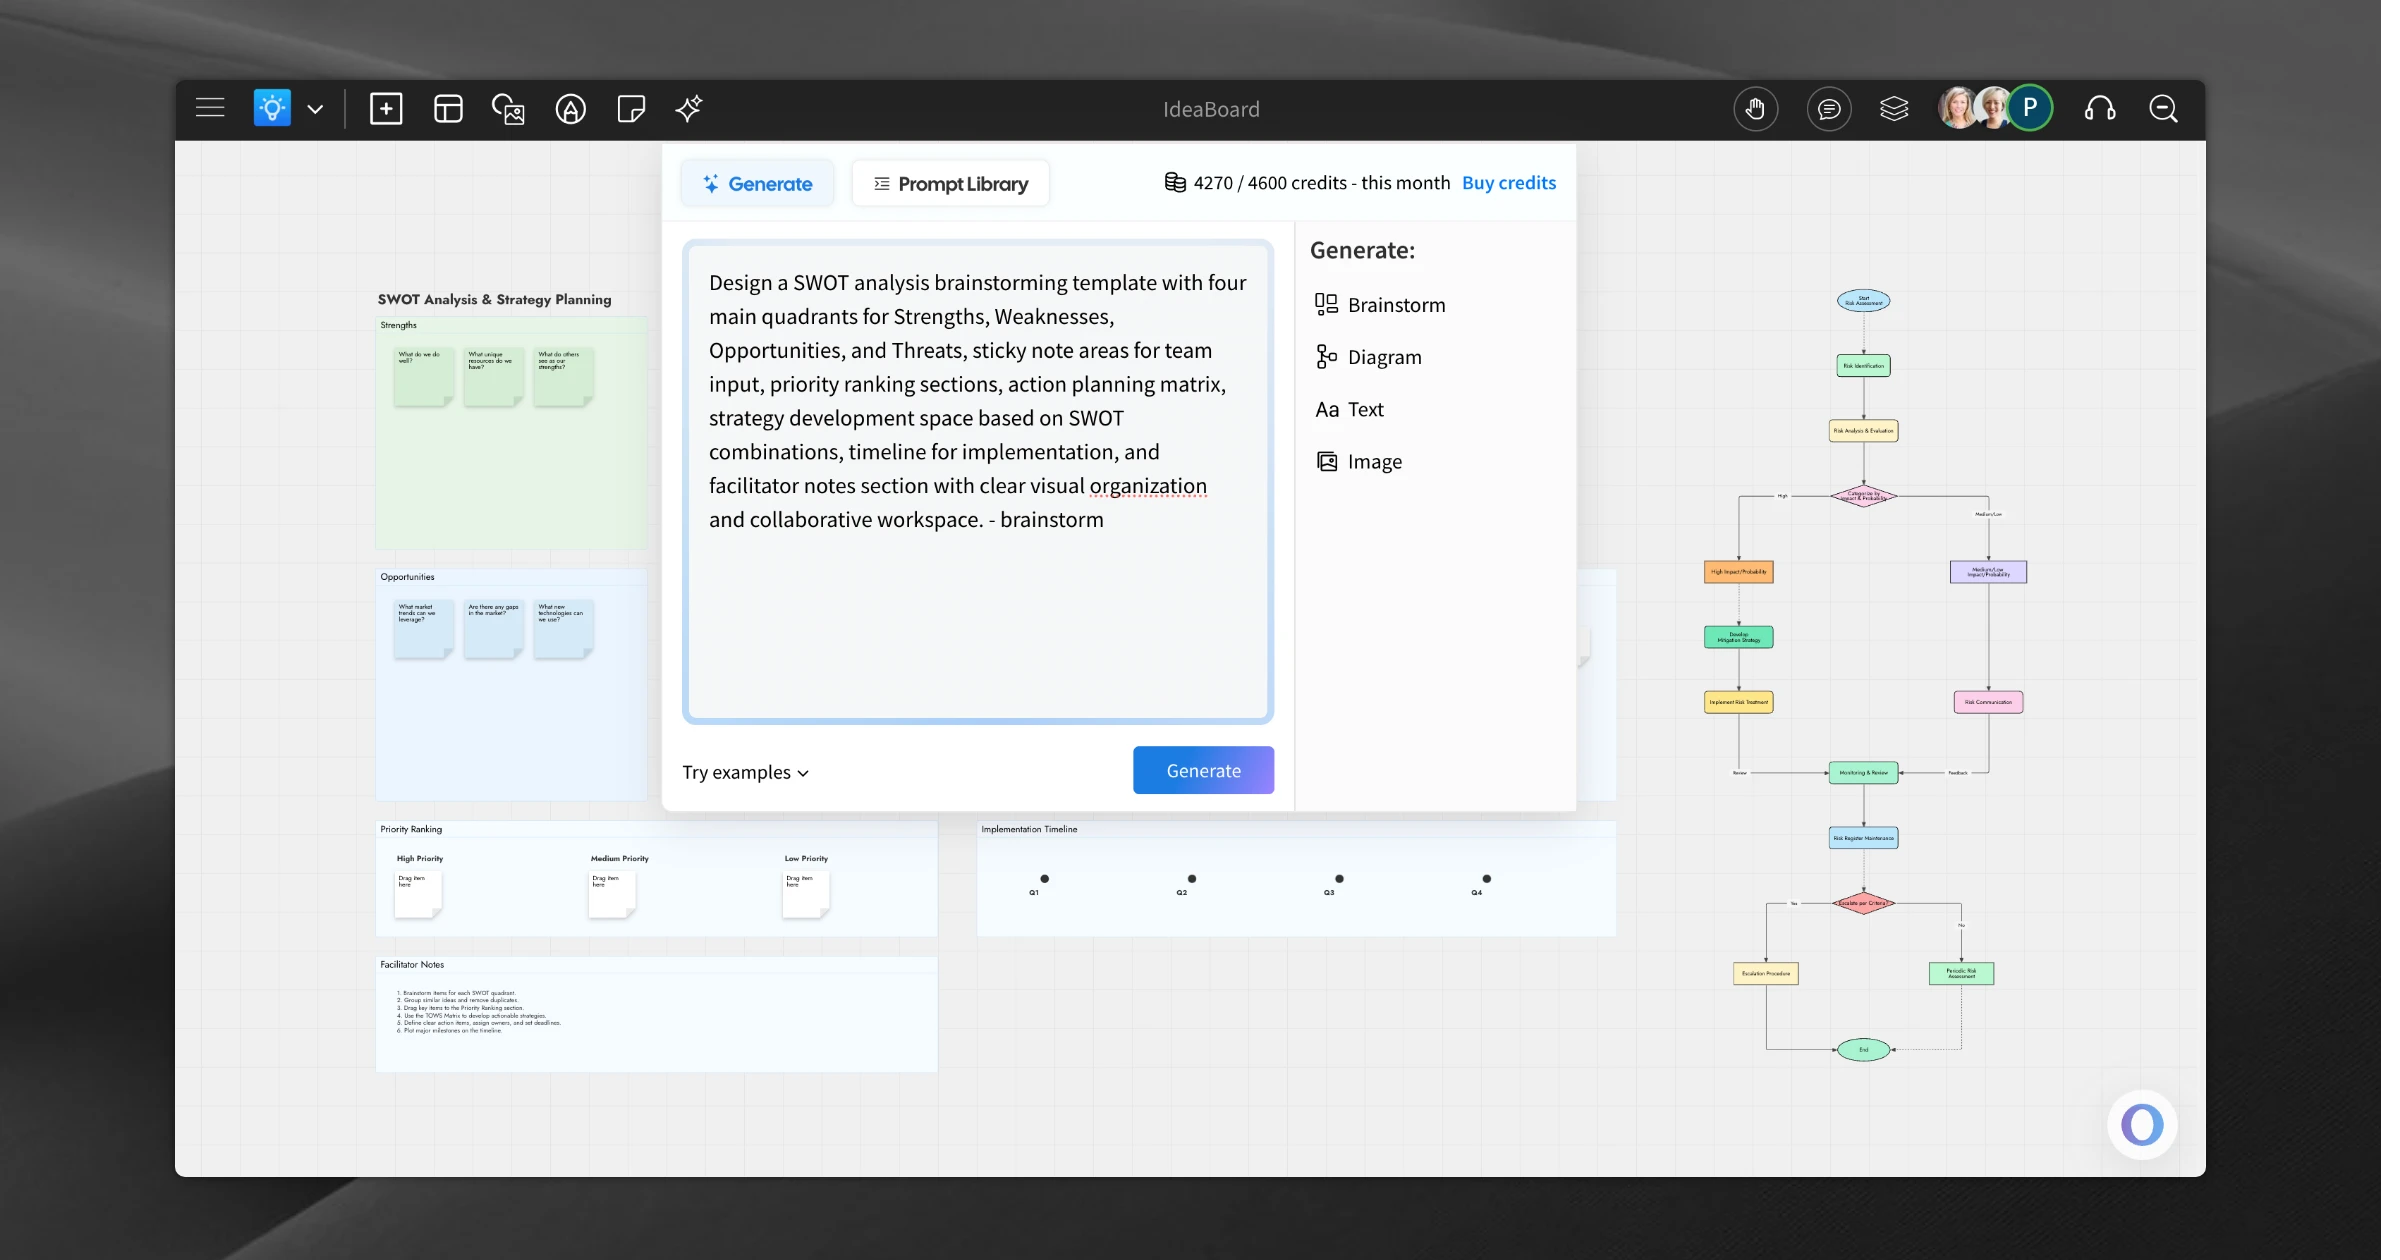2400x1260 pixels.
Task: Click the Buy credits link
Action: pos(1509,183)
